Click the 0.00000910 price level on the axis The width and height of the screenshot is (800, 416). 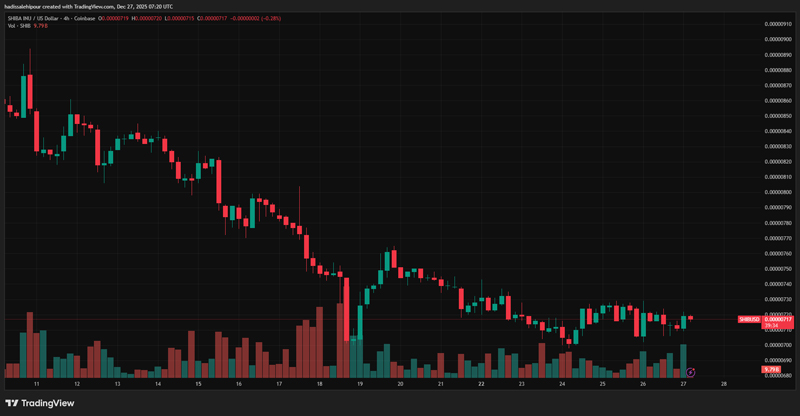pyautogui.click(x=778, y=23)
